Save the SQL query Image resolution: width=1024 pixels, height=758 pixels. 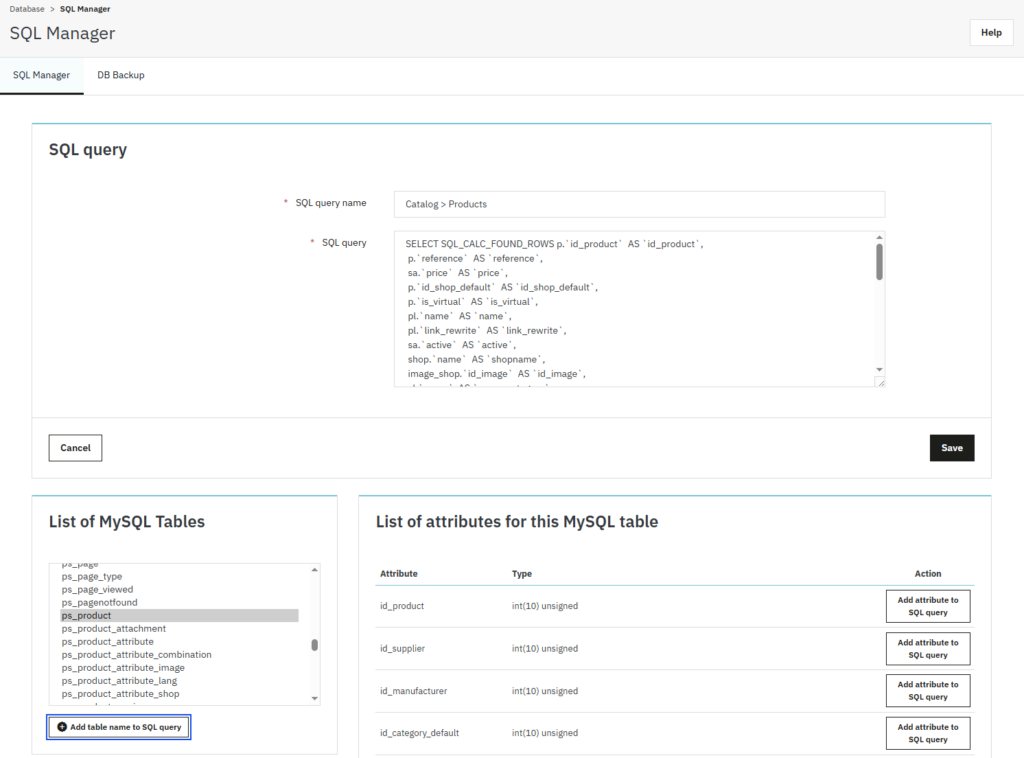(952, 448)
